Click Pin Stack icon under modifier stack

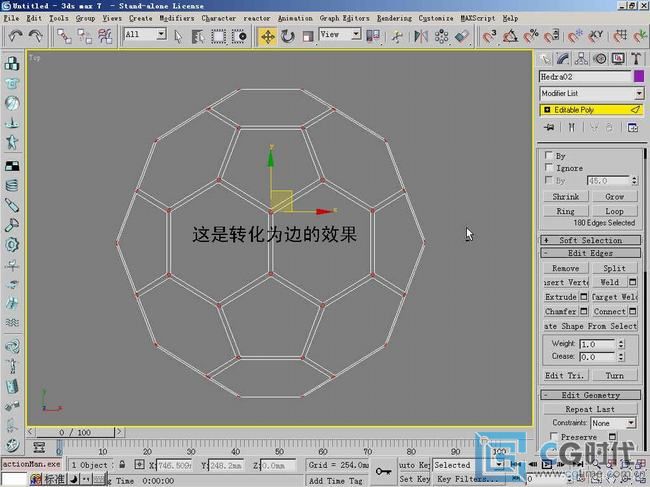549,127
